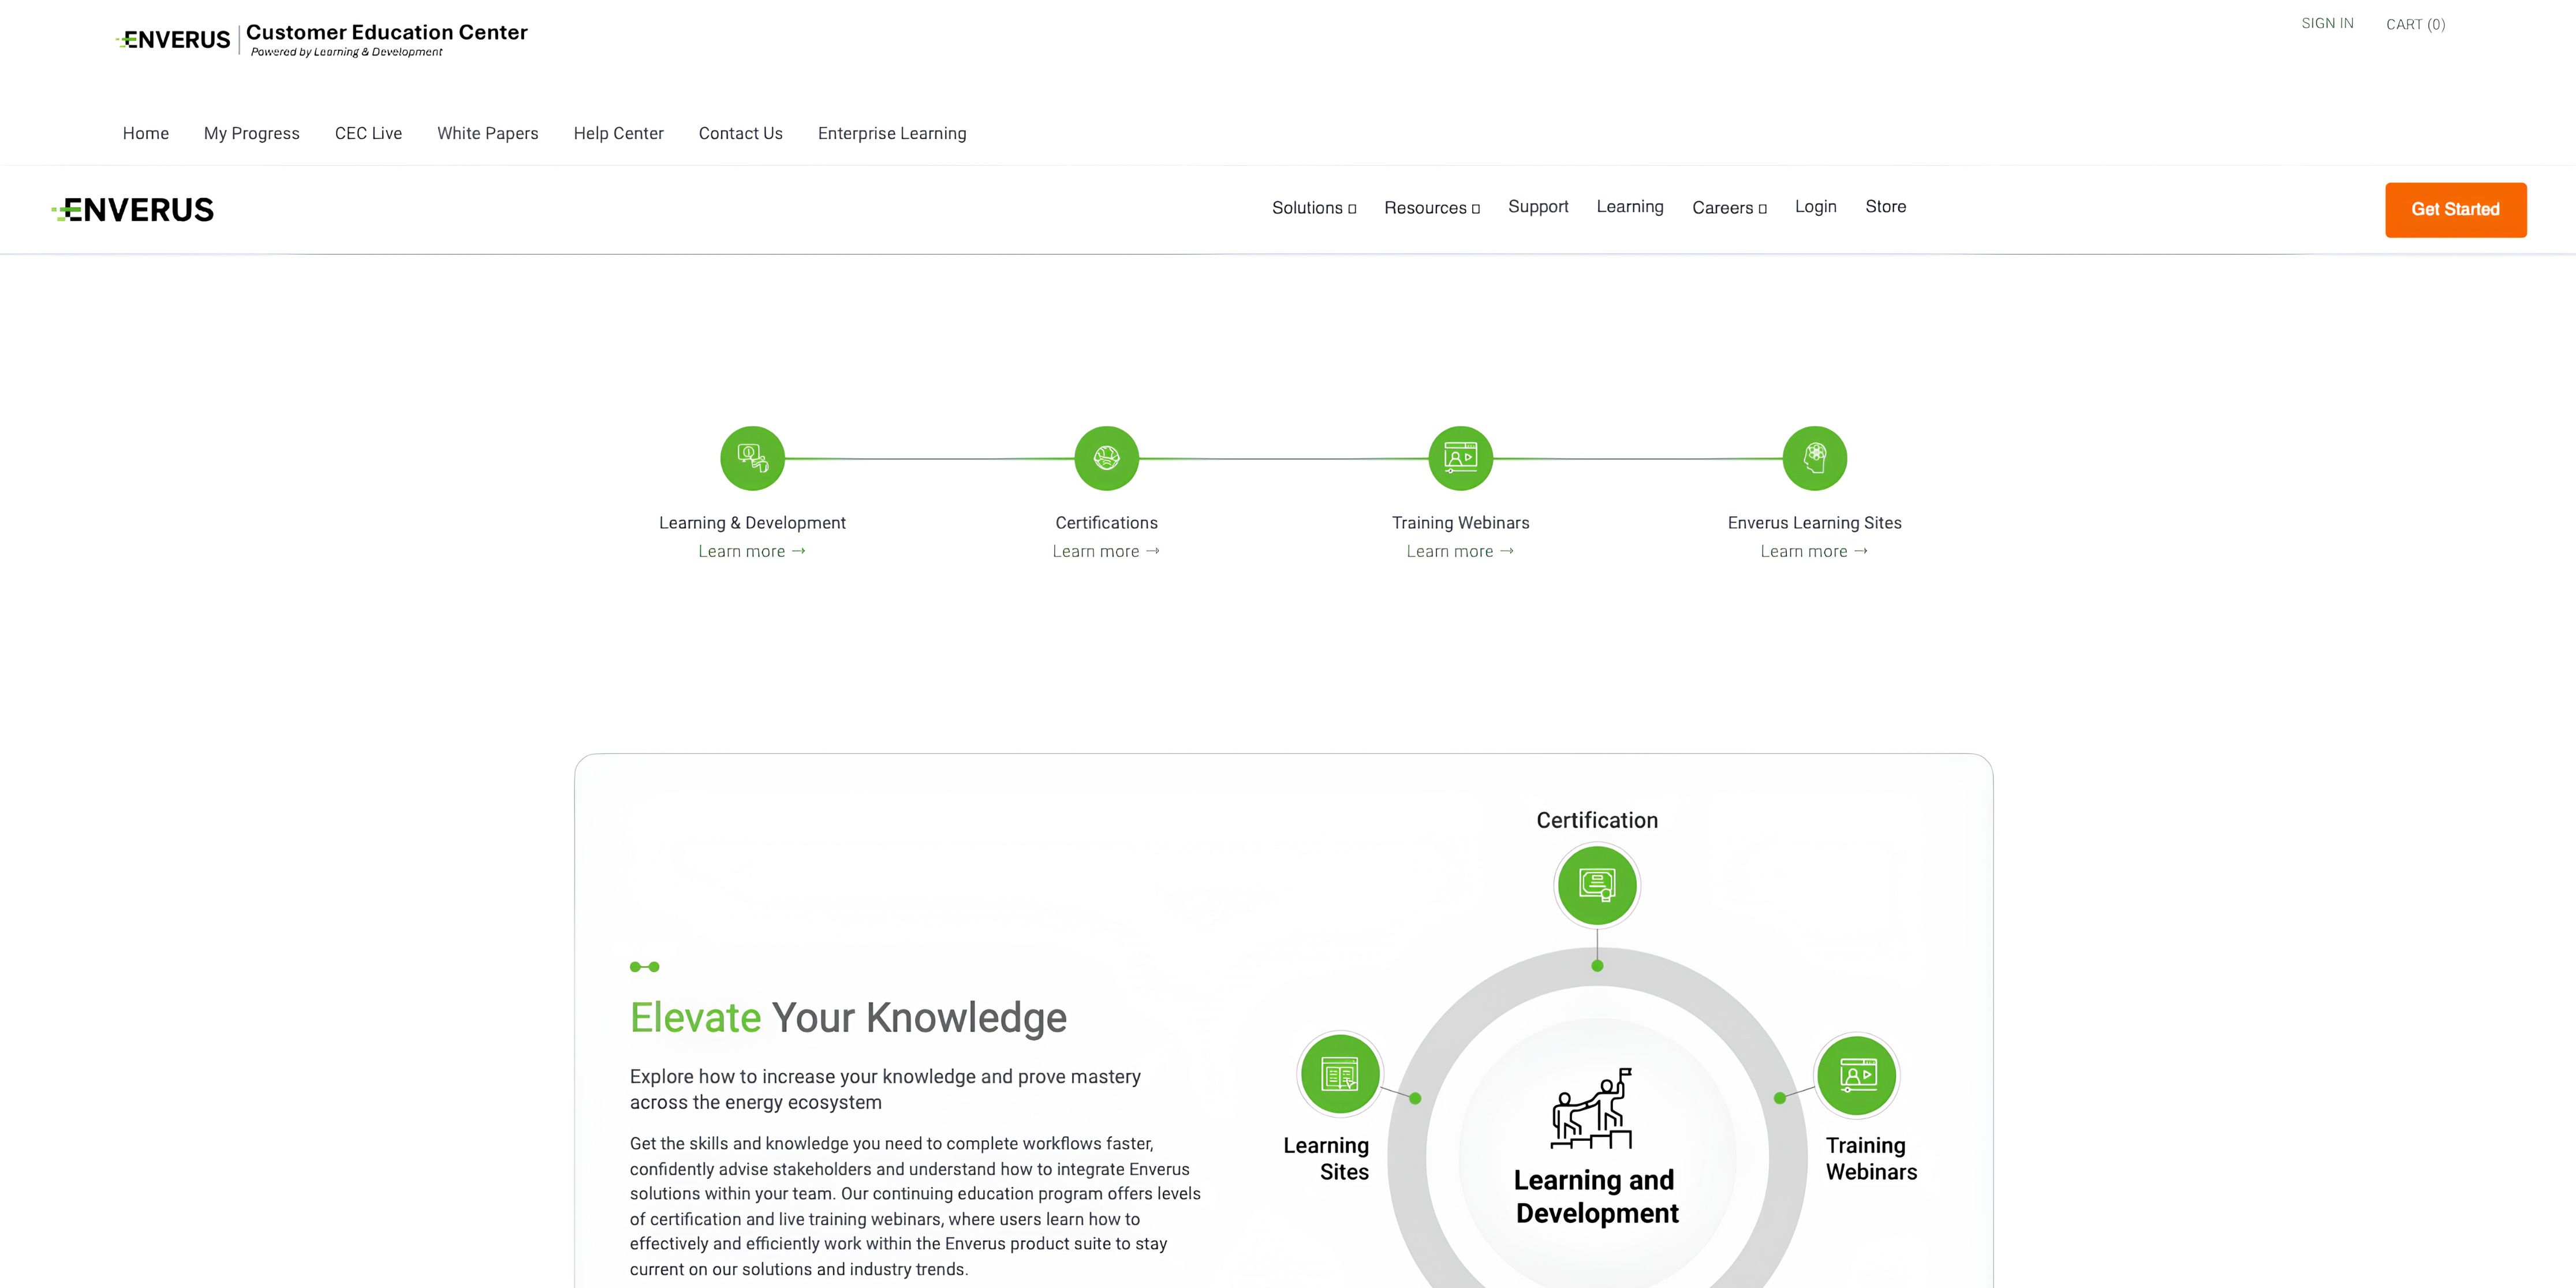Open the Learning & Development green circle icon
Screen dimensions: 2576x1288
[x=752, y=459]
